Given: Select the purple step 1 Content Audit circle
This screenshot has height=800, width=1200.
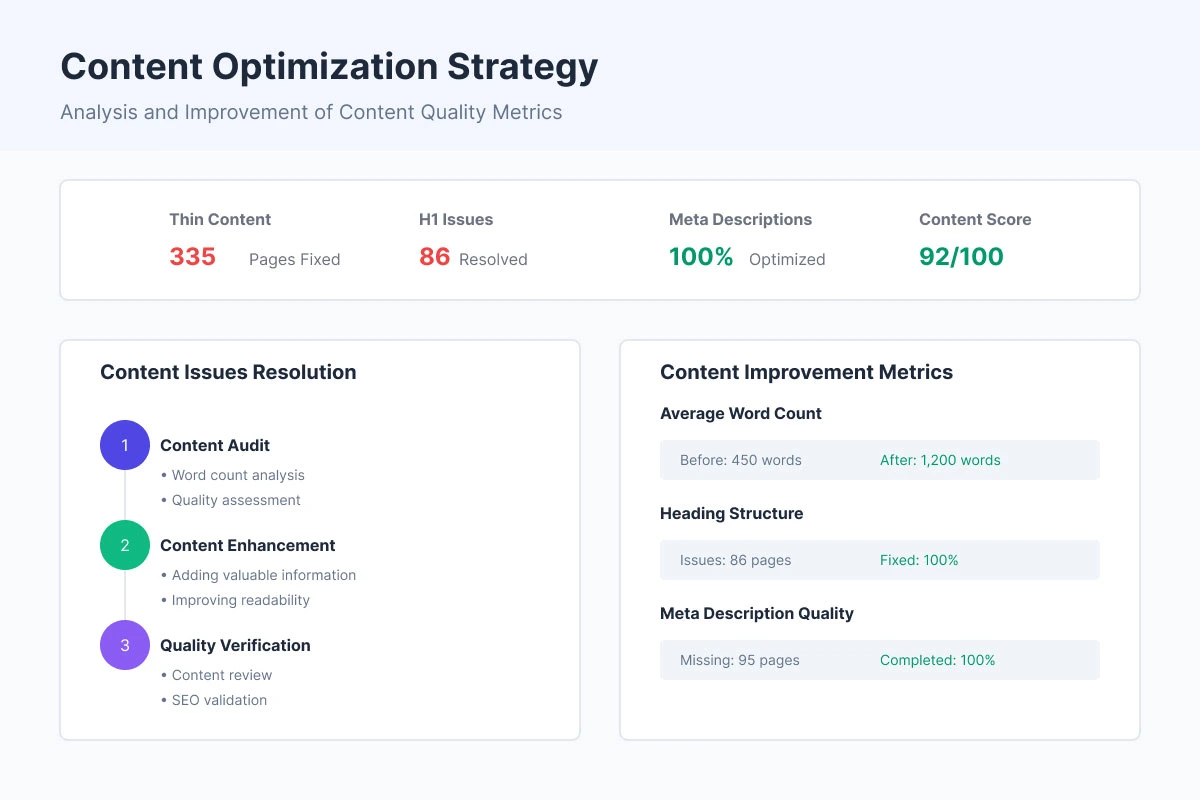Looking at the screenshot, I should click(124, 445).
